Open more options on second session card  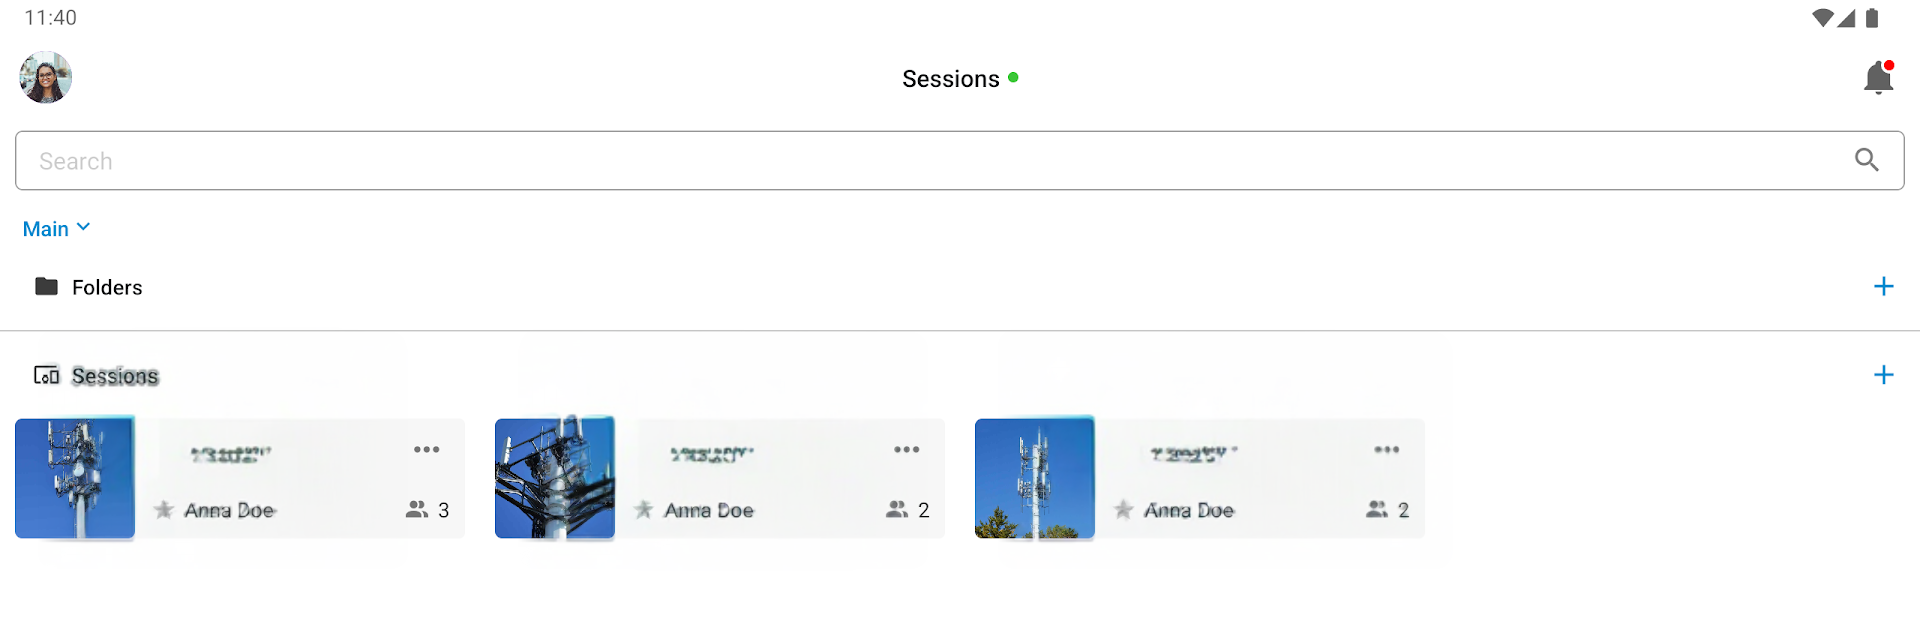point(907,450)
